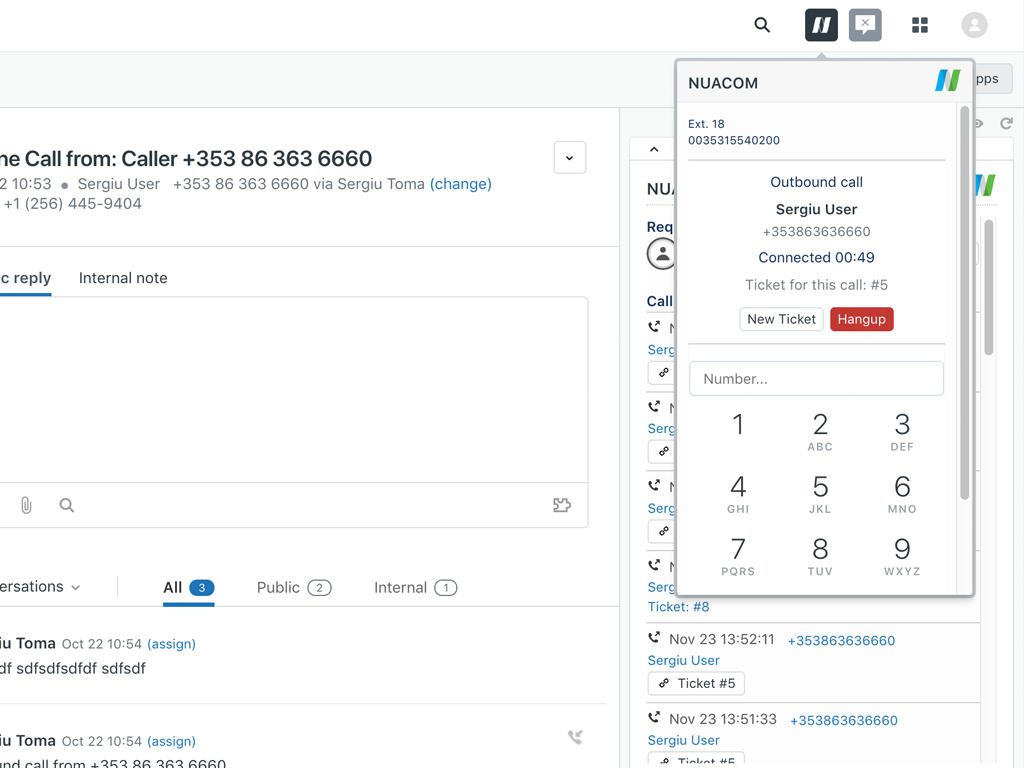Click the New Ticket button

coord(782,319)
